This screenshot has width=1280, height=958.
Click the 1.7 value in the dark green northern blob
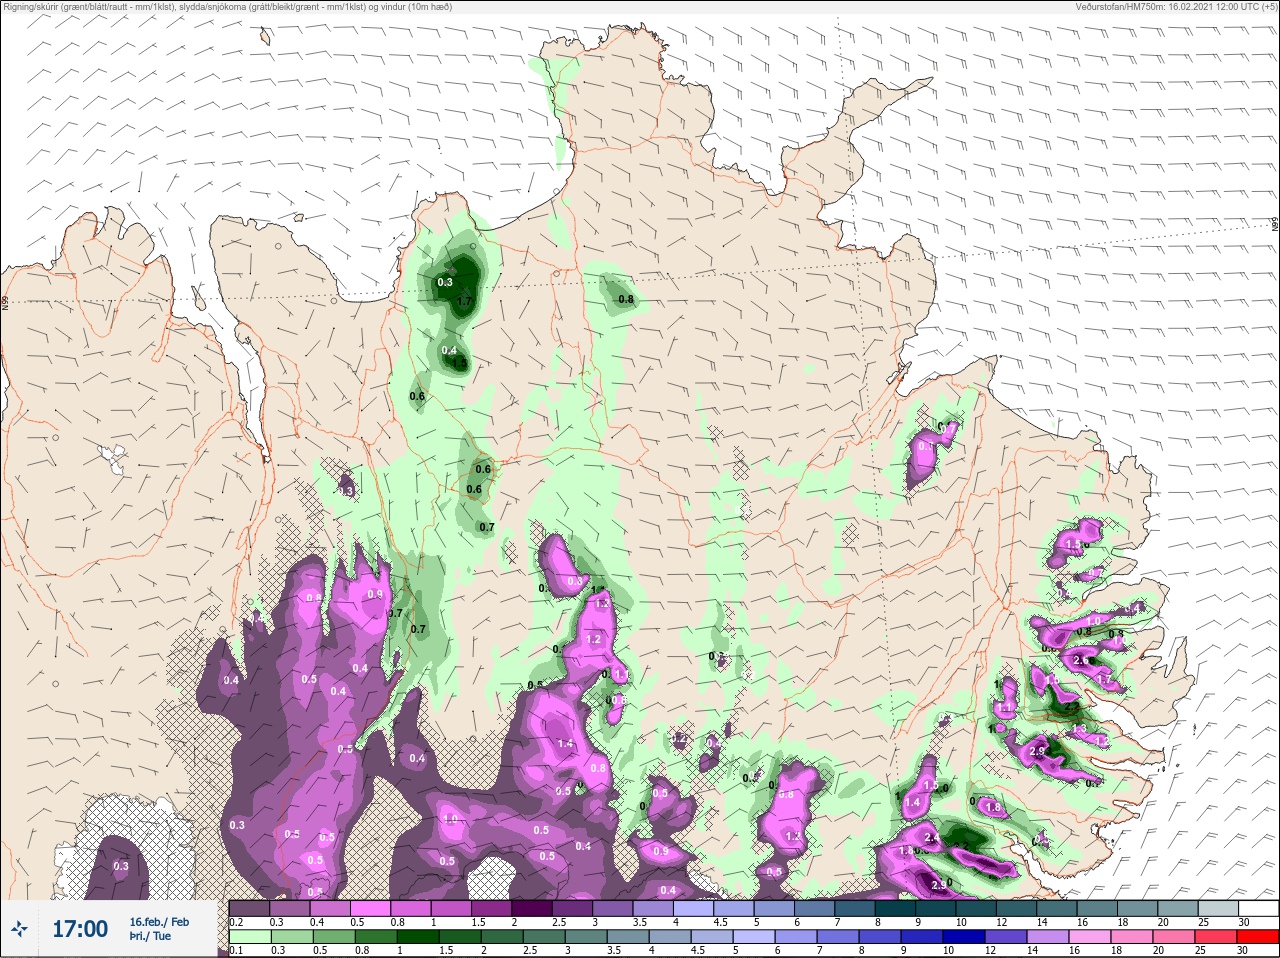464,301
